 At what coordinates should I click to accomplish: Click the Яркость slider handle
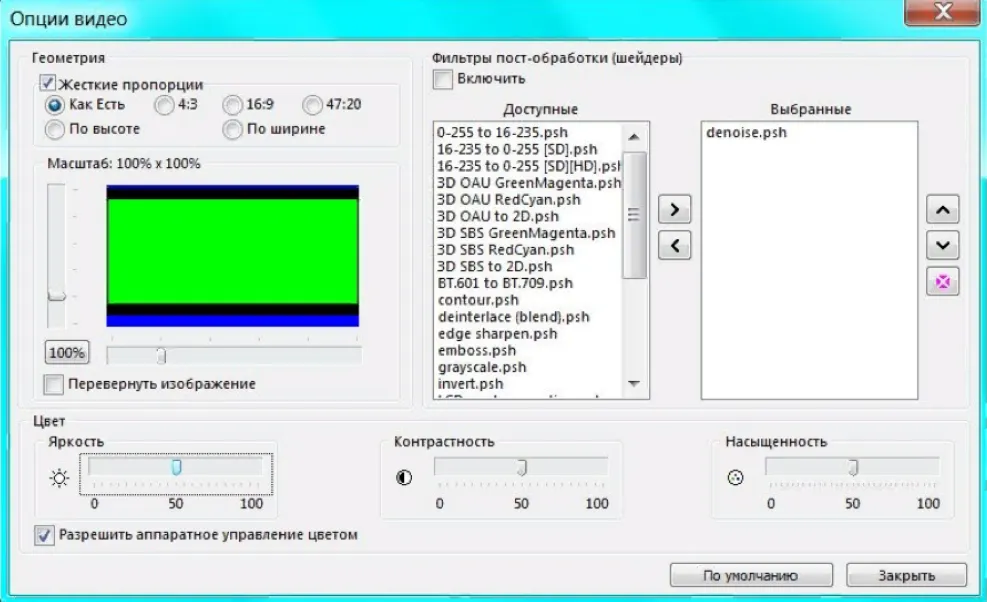(176, 467)
